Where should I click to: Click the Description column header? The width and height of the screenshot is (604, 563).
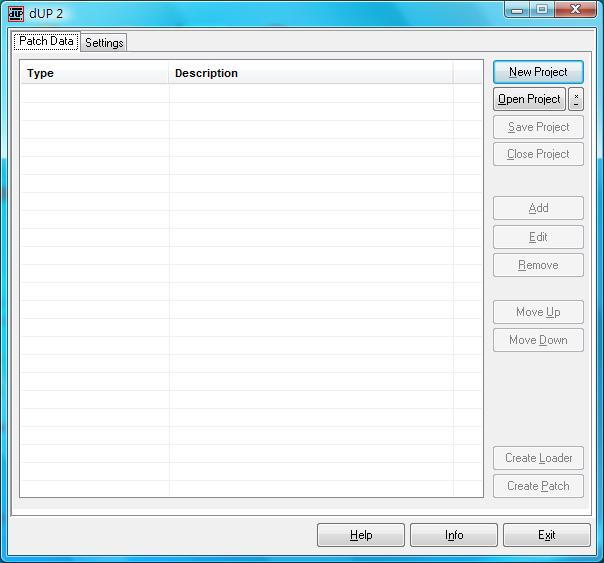pyautogui.click(x=310, y=73)
